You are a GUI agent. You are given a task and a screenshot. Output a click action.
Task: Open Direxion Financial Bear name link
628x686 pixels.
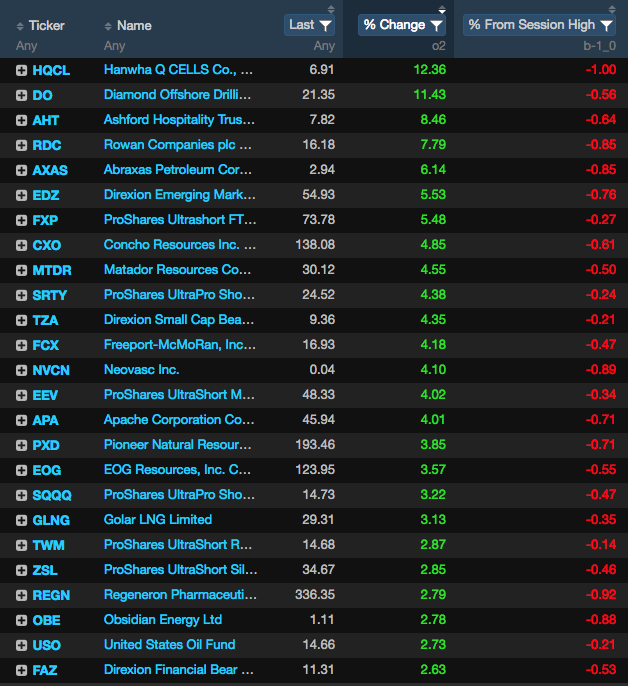coord(179,669)
